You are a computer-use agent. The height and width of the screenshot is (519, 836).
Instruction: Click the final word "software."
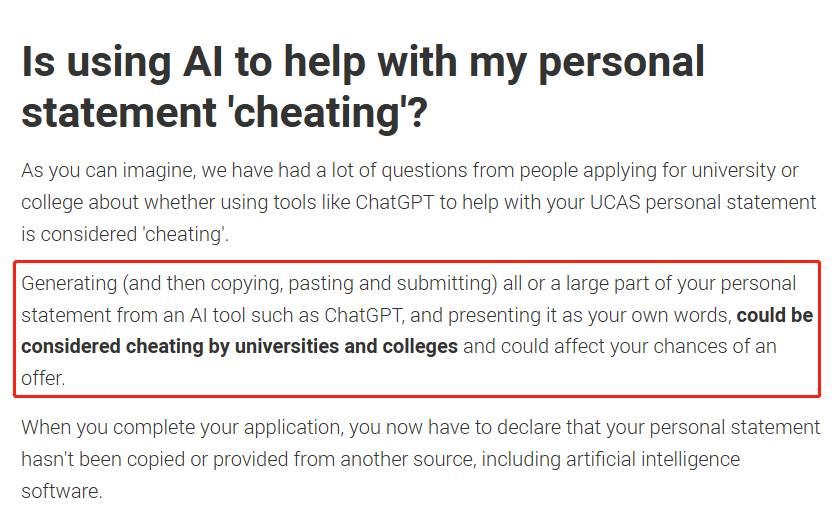[x=61, y=492]
